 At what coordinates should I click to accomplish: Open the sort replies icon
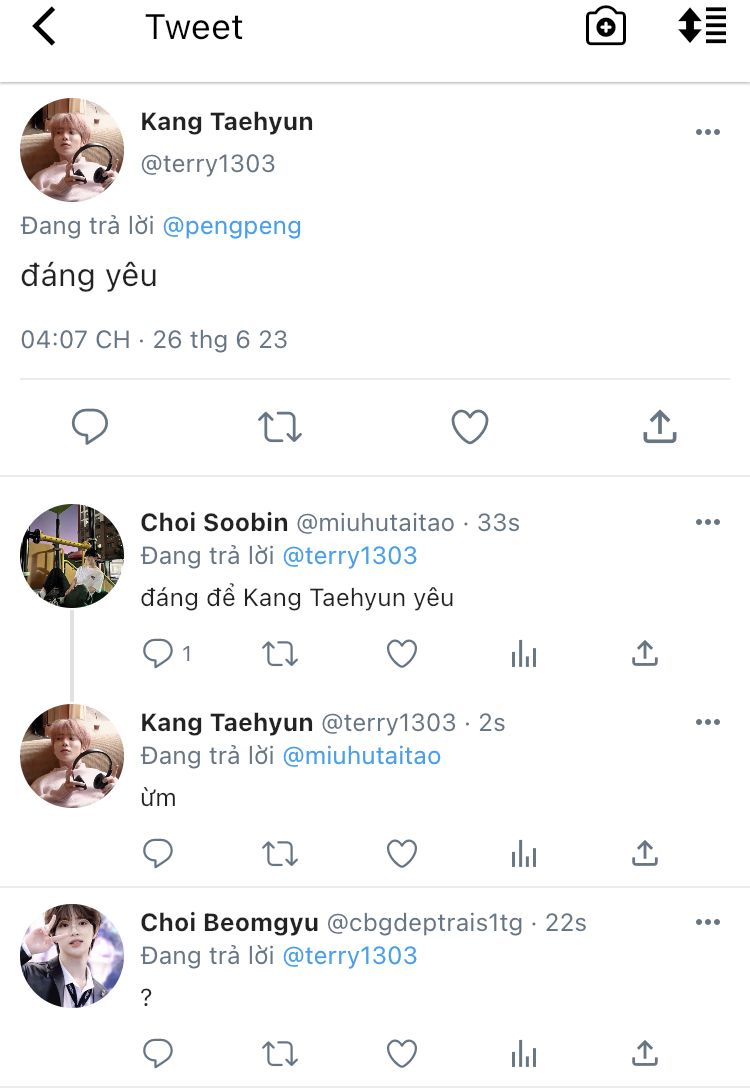point(701,26)
